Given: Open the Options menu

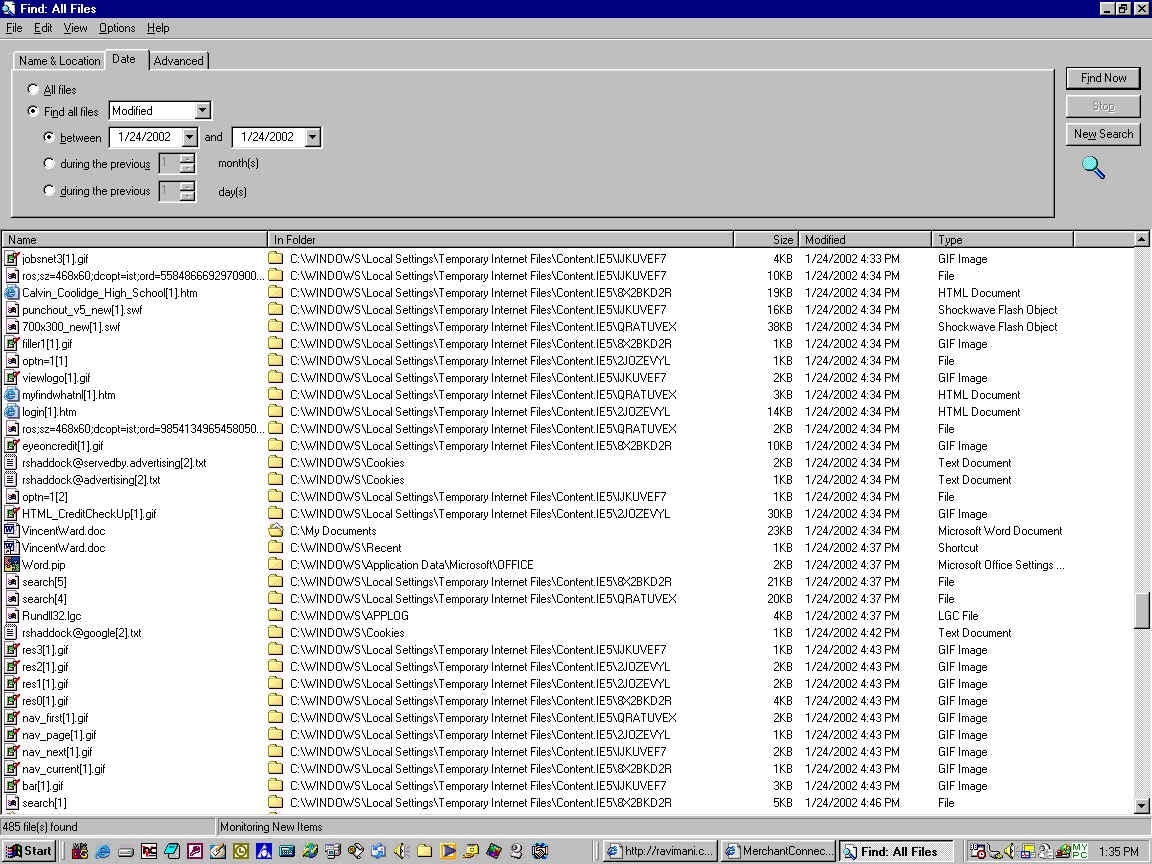Looking at the screenshot, I should coord(117,28).
